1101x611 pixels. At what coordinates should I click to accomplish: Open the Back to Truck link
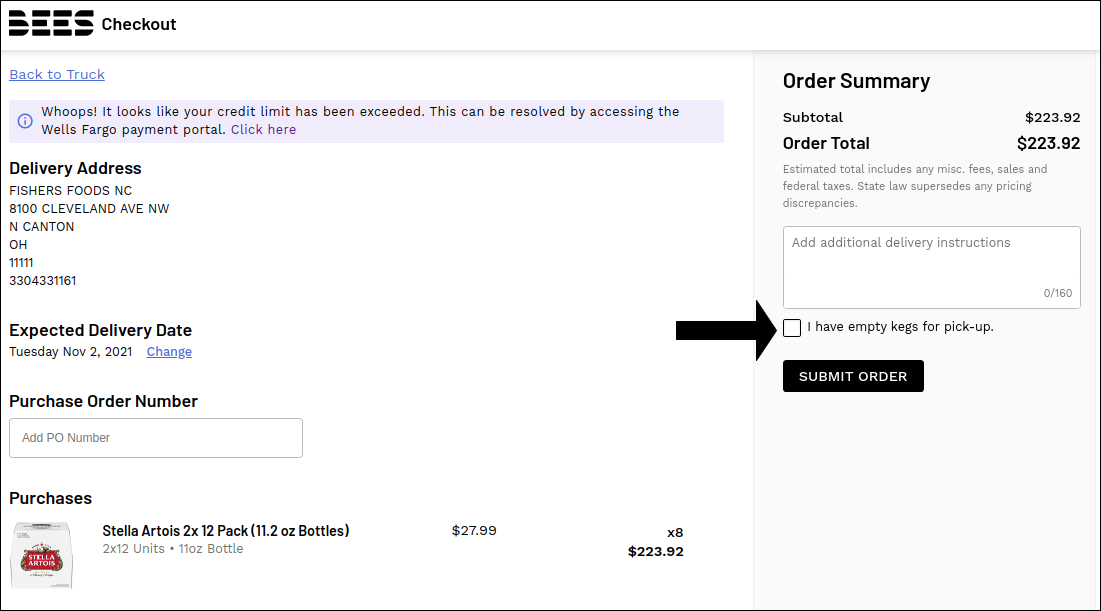(x=57, y=74)
